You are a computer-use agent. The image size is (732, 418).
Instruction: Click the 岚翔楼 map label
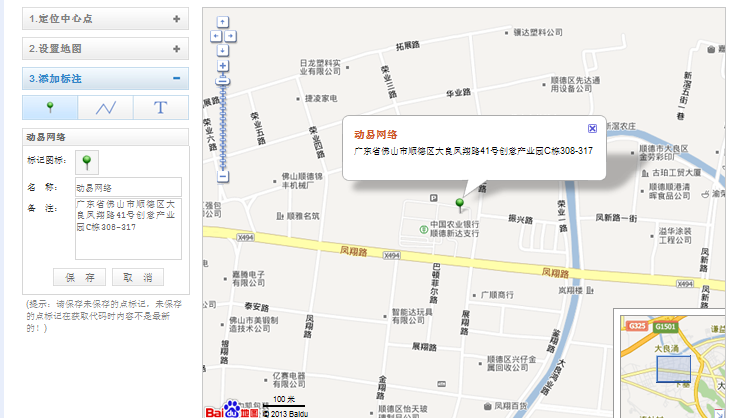click(x=570, y=290)
